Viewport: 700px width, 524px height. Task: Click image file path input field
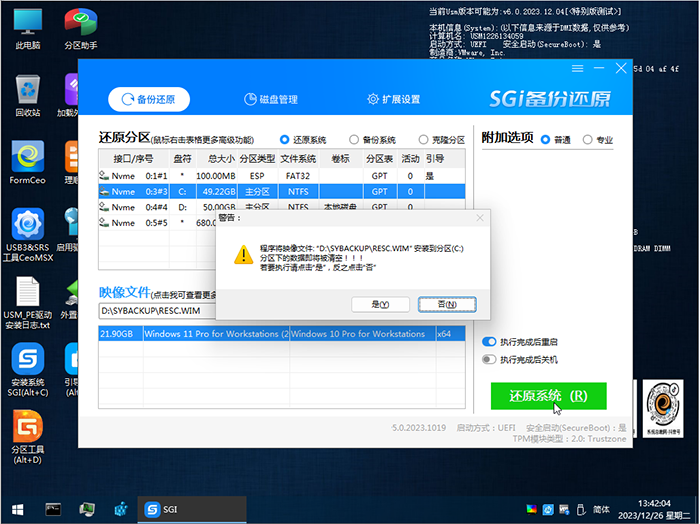click(x=157, y=311)
